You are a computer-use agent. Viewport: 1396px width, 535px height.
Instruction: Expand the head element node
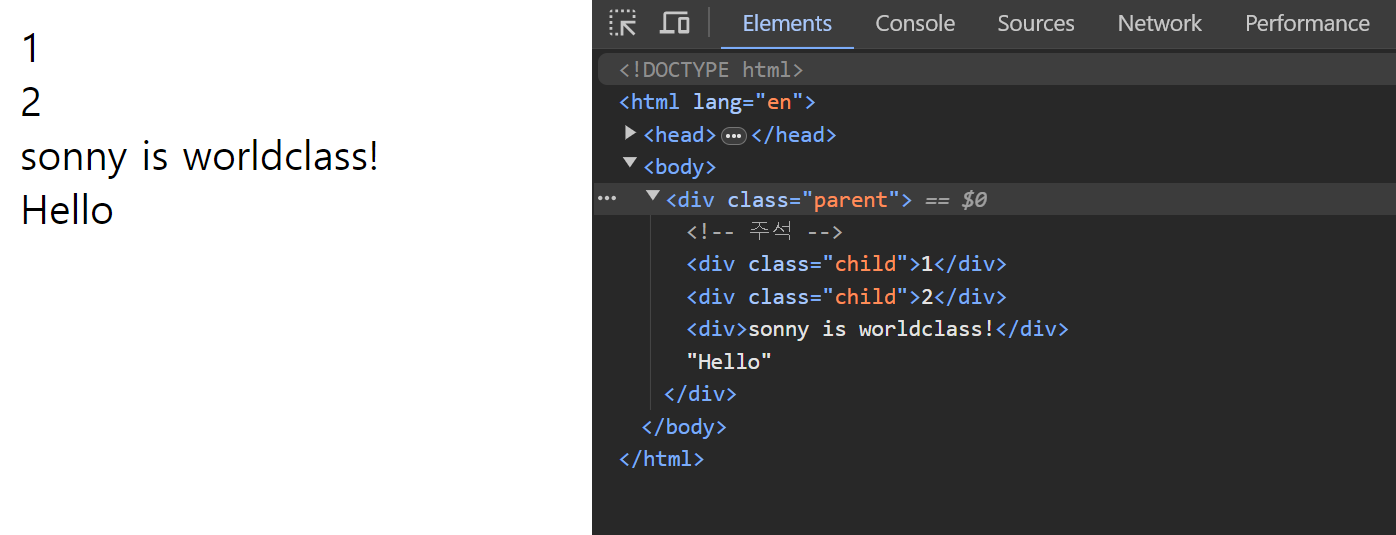[x=630, y=133]
